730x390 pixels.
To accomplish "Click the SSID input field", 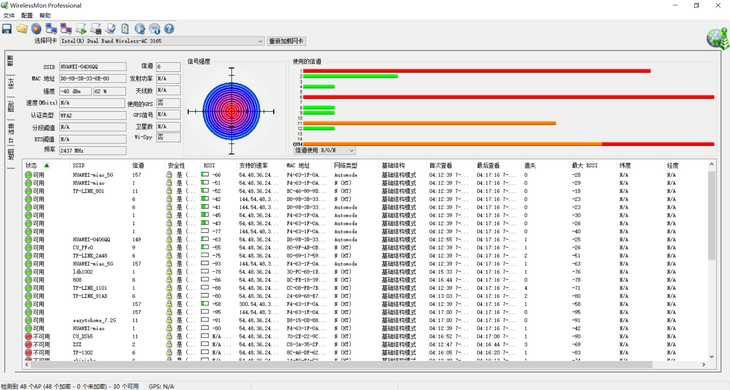I will [93, 67].
